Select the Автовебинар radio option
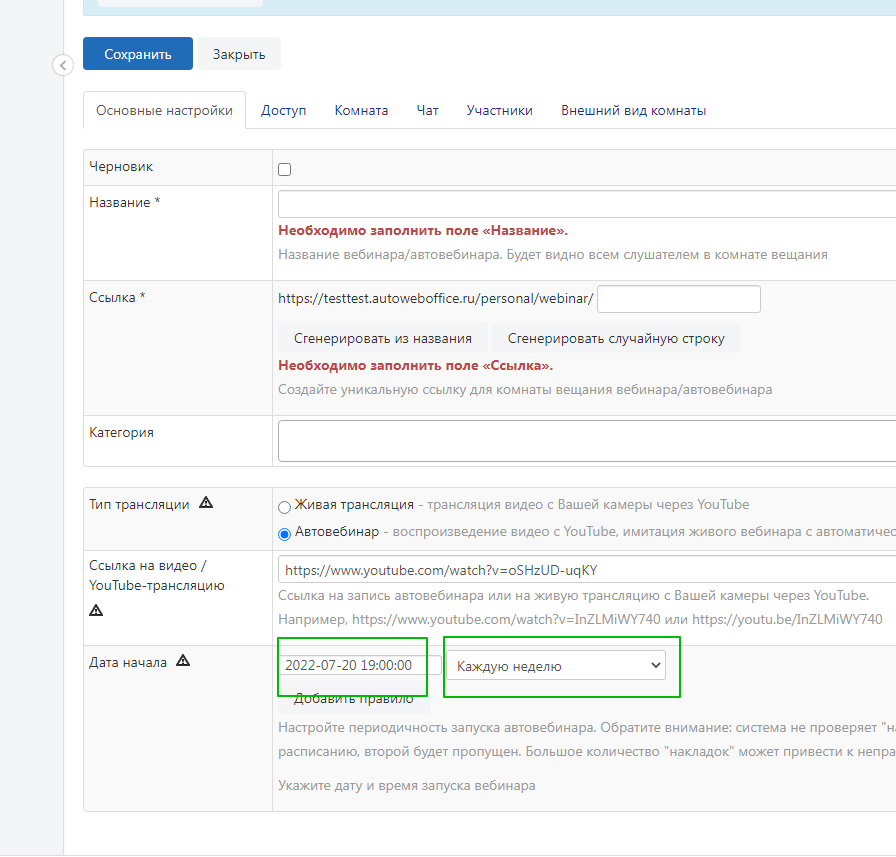The image size is (896, 857). point(285,533)
